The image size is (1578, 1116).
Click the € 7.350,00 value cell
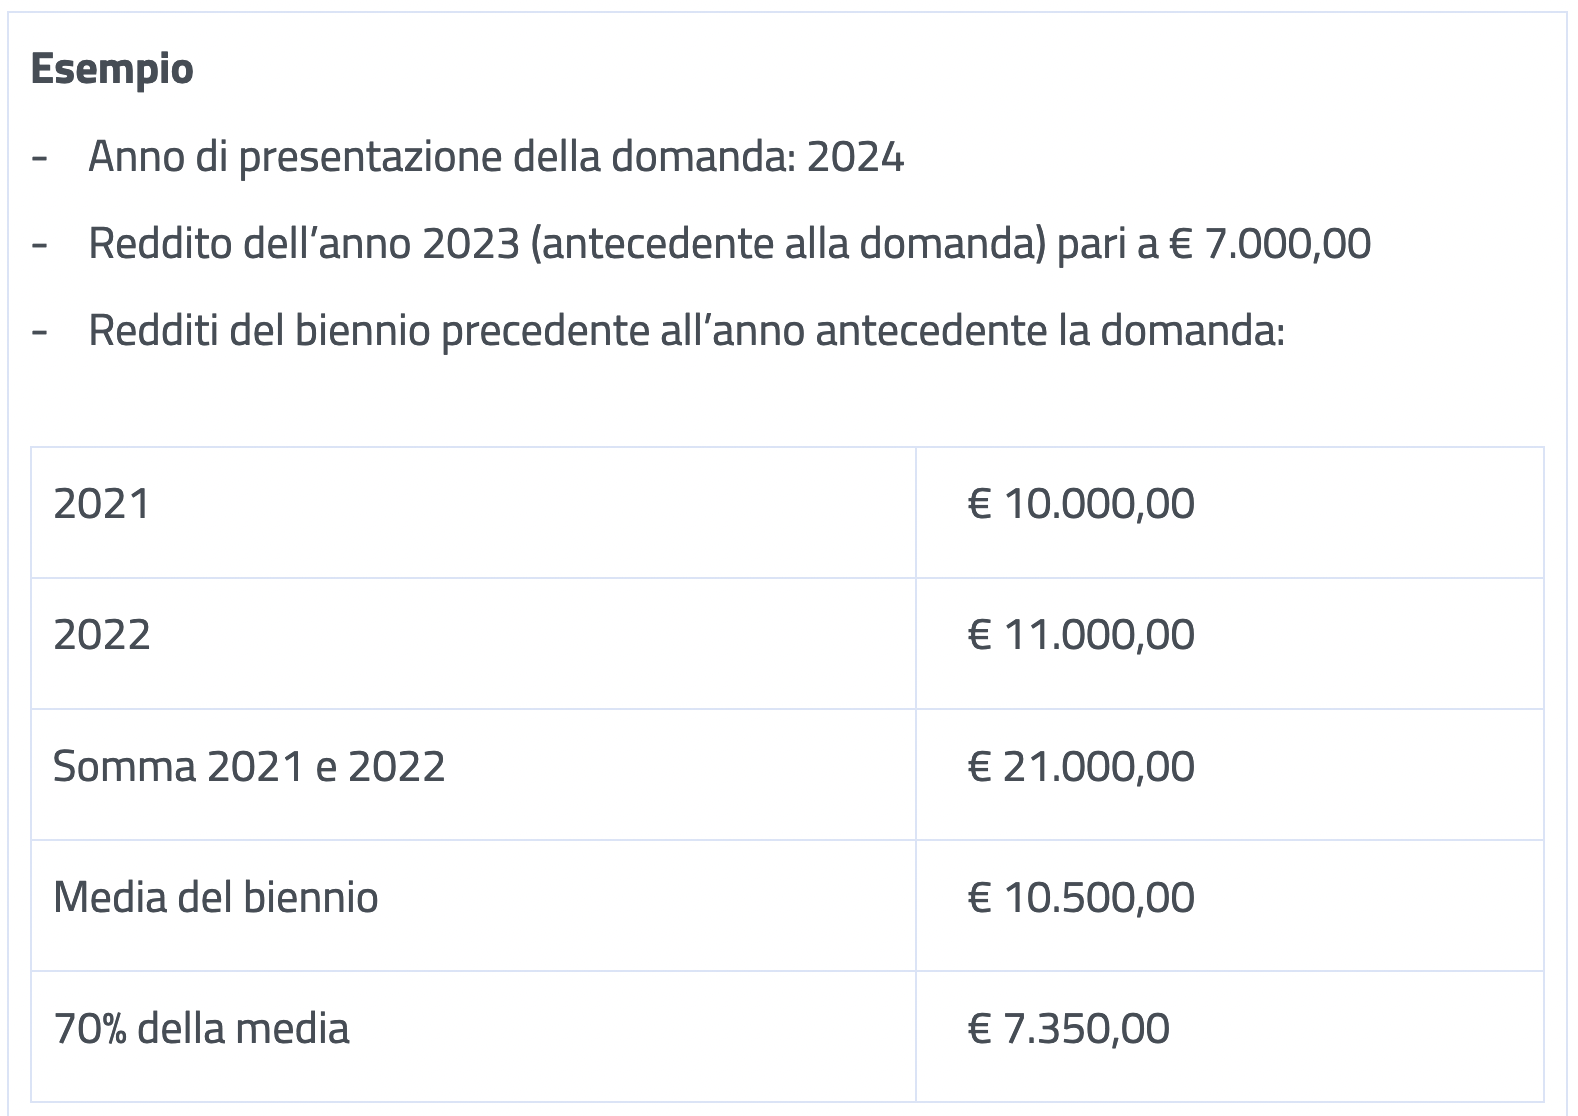pyautogui.click(x=1068, y=1029)
